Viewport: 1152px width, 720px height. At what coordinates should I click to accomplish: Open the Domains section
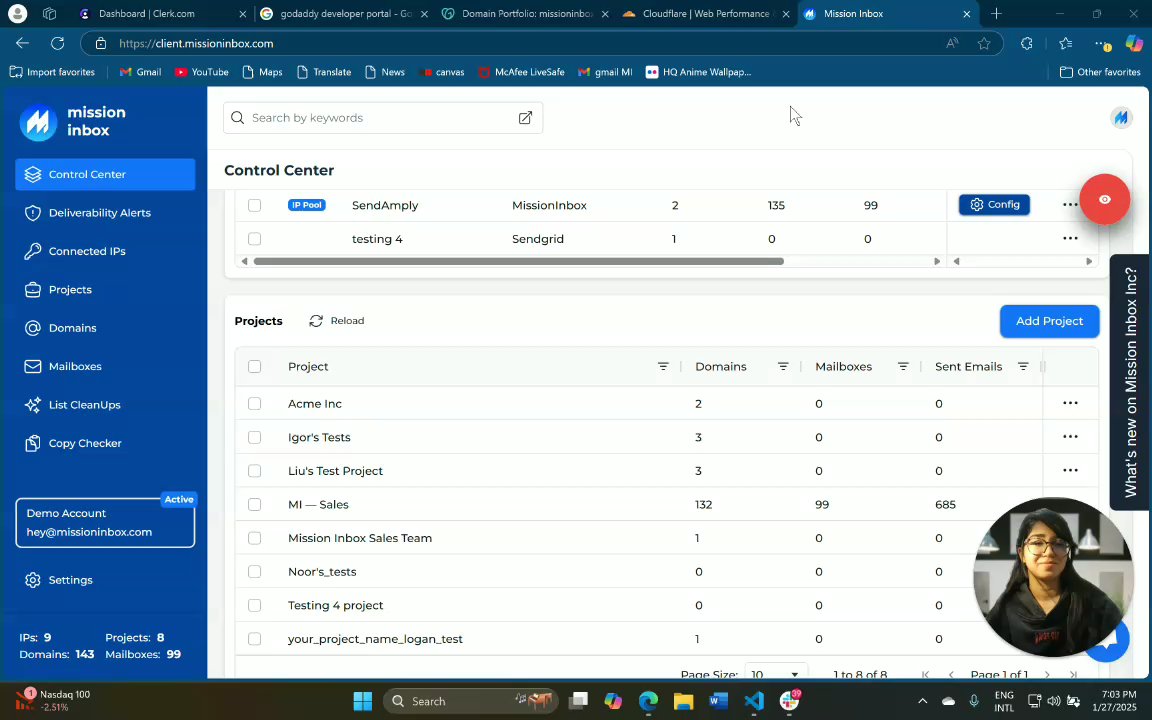coord(105,328)
